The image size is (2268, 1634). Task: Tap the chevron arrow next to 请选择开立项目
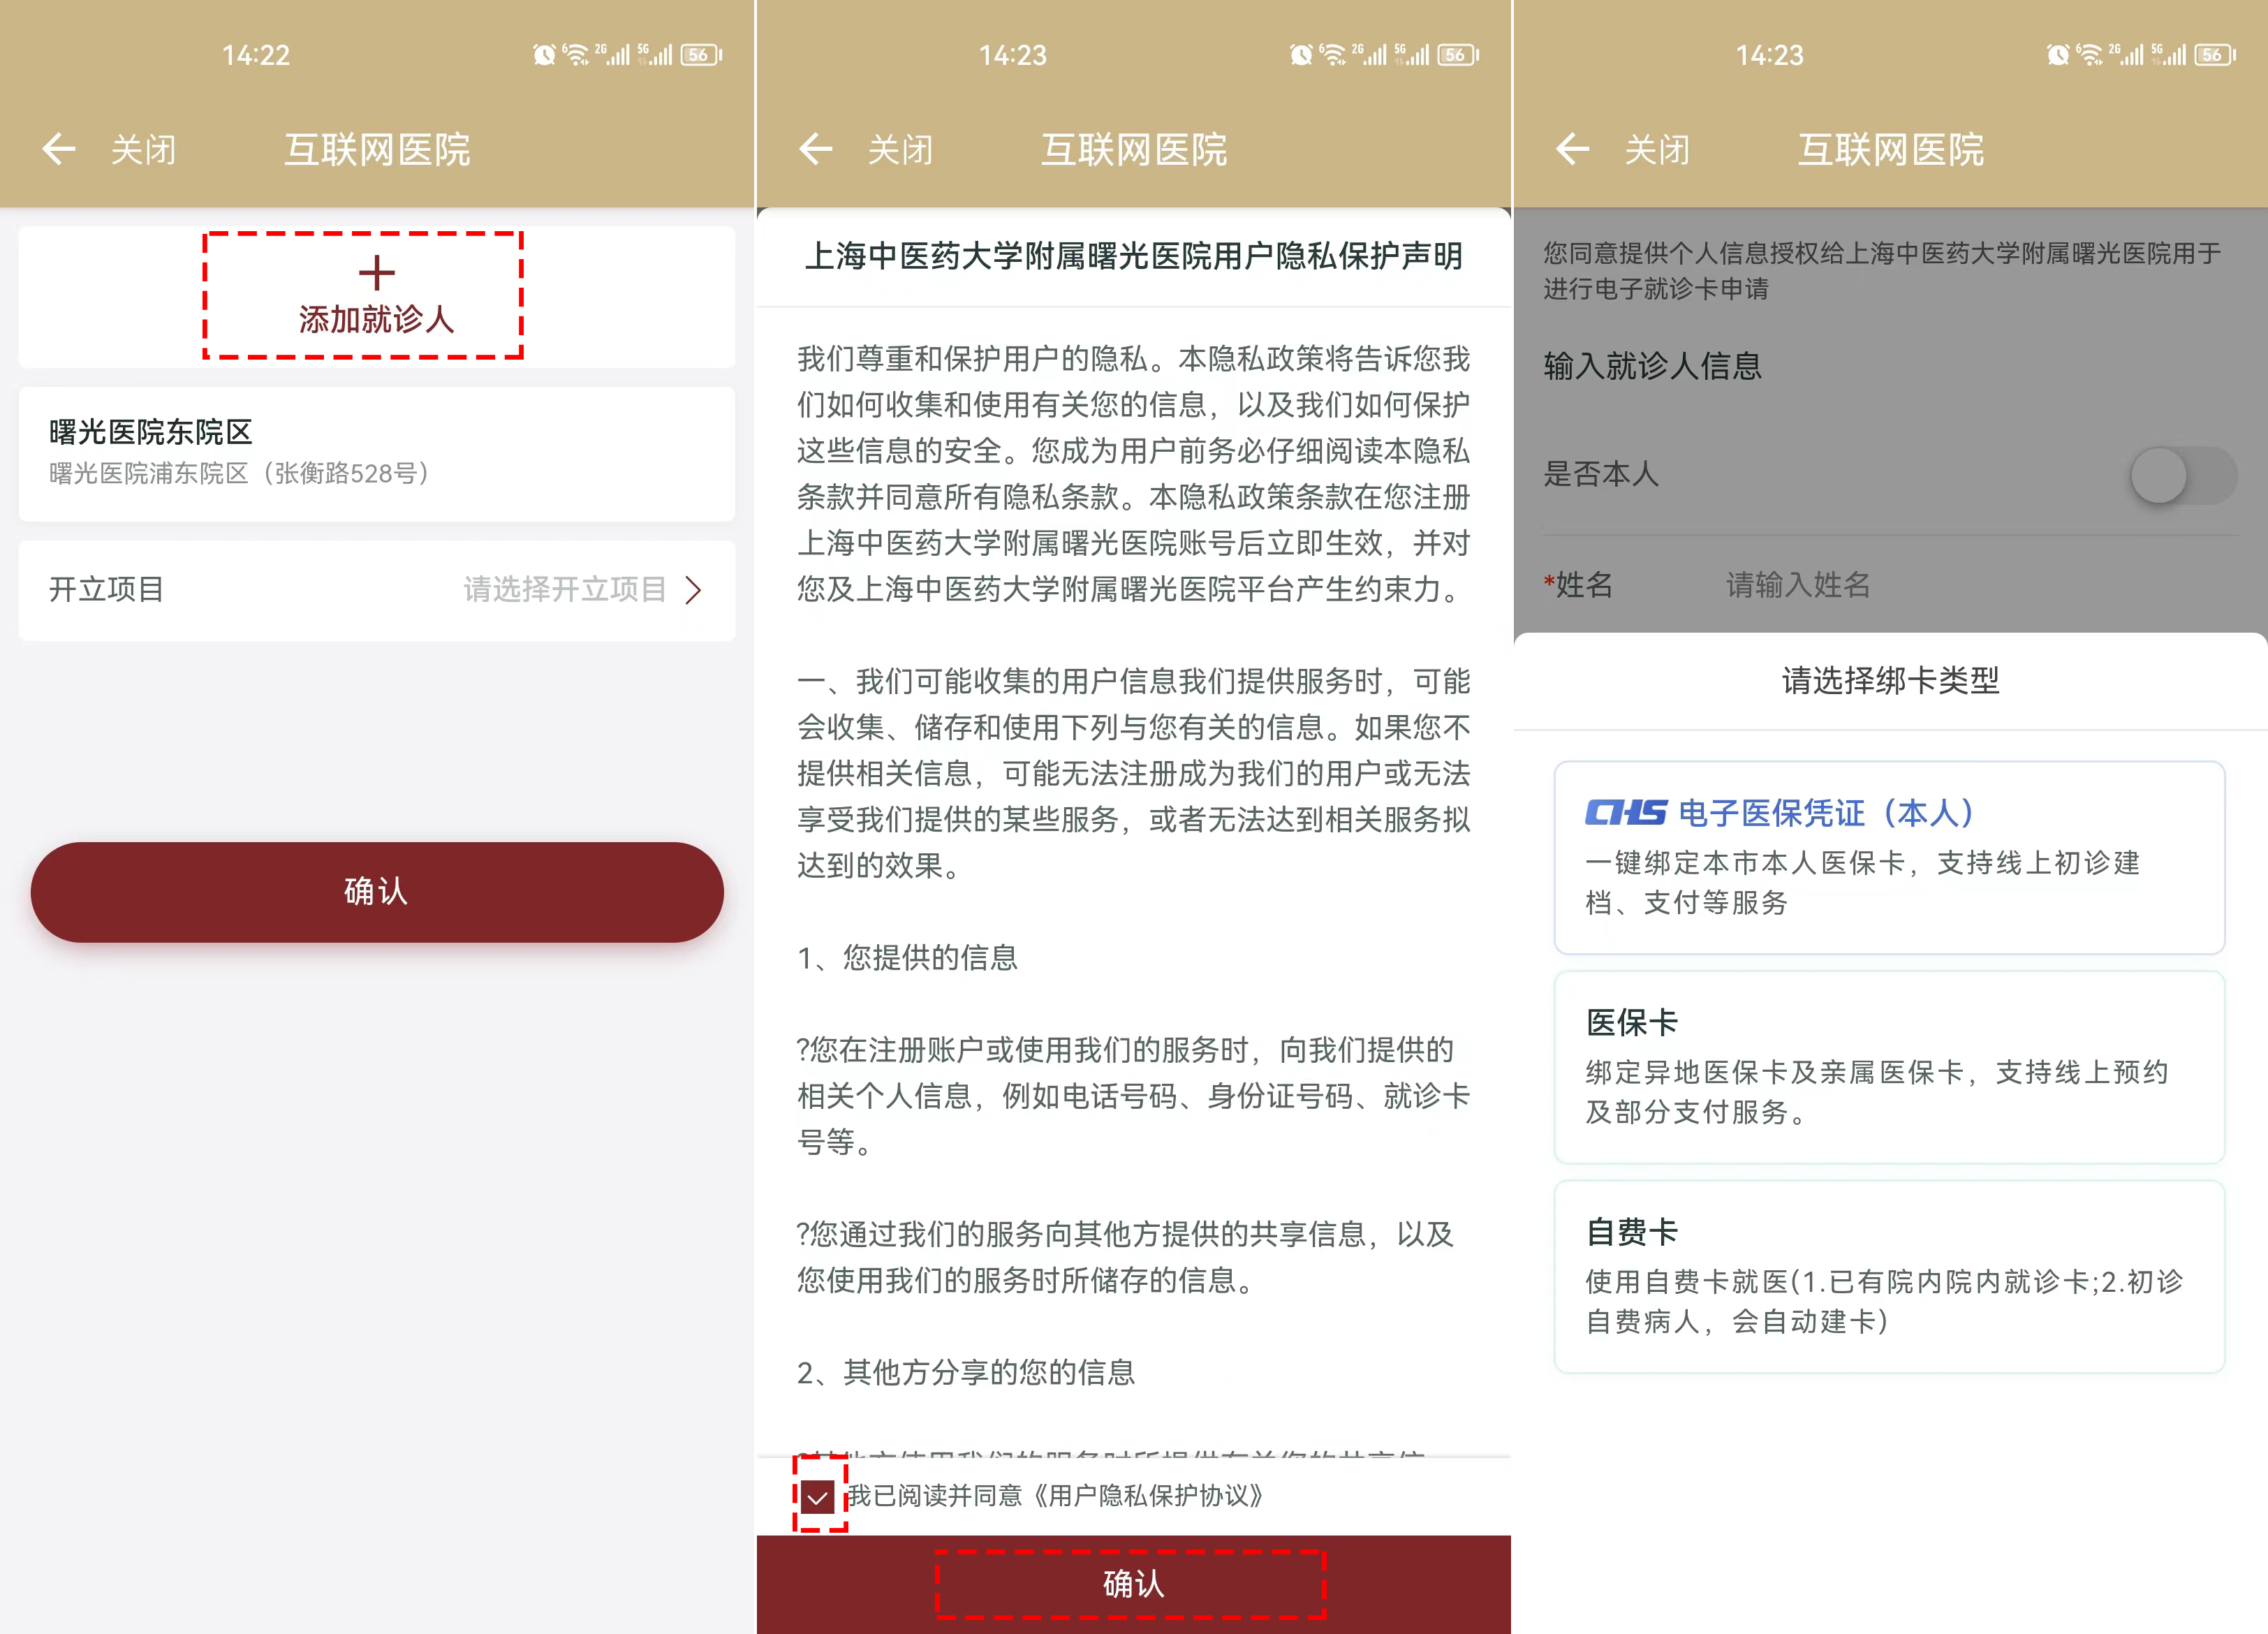click(693, 590)
